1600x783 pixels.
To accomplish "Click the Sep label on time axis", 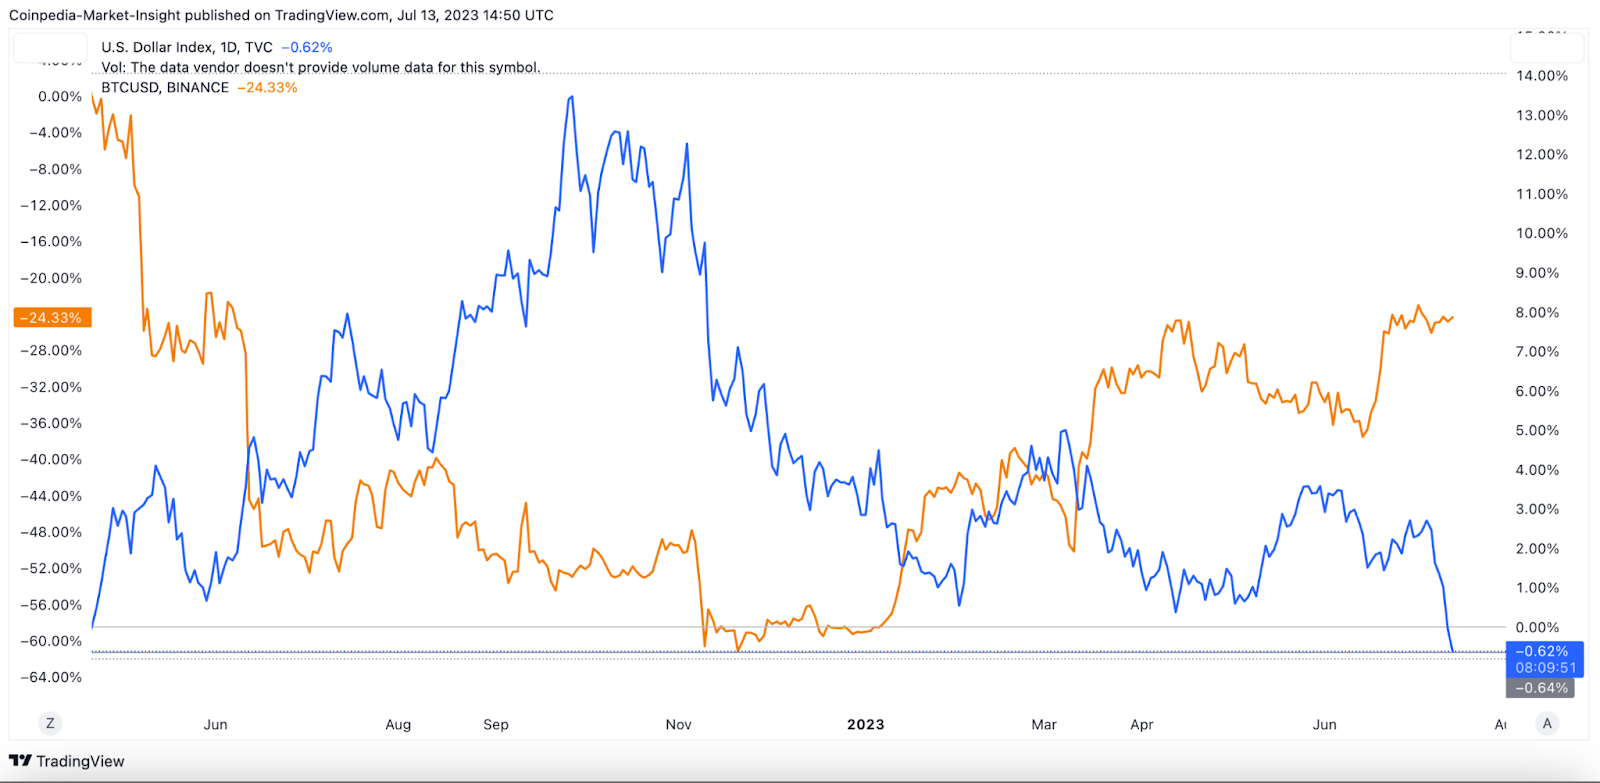I will [x=496, y=725].
